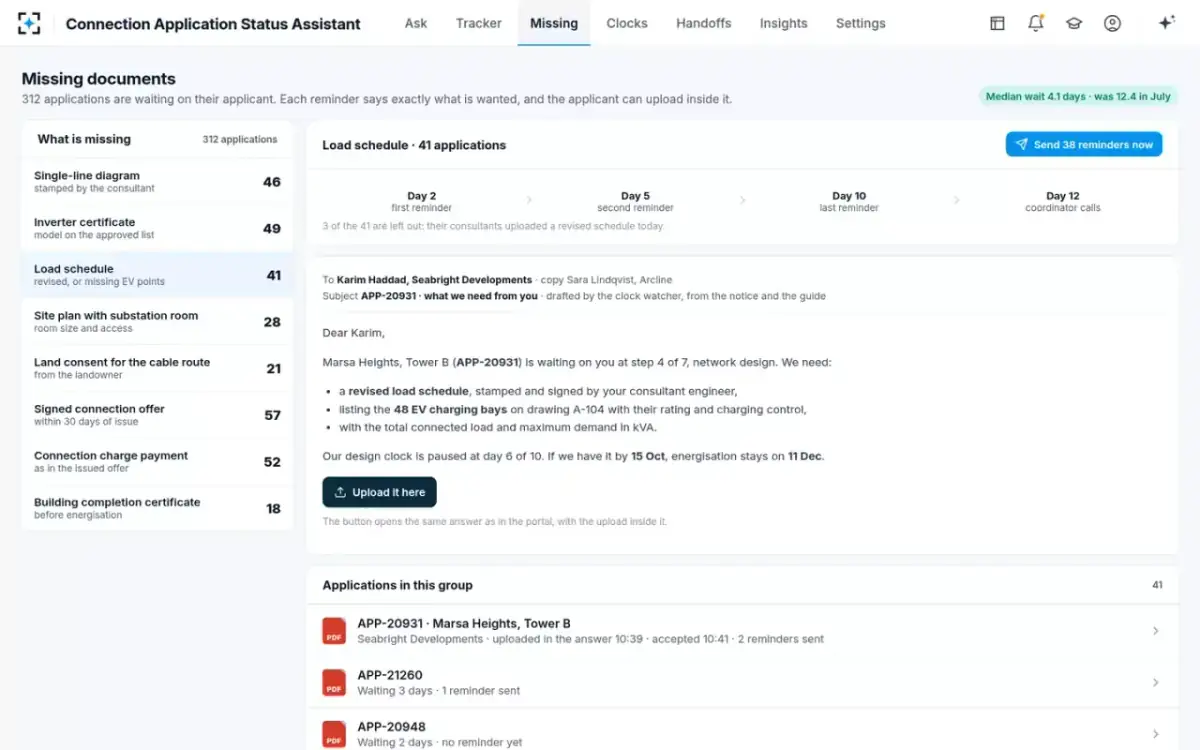Select the Inverter certificate category
The image size is (1200, 750).
click(157, 228)
